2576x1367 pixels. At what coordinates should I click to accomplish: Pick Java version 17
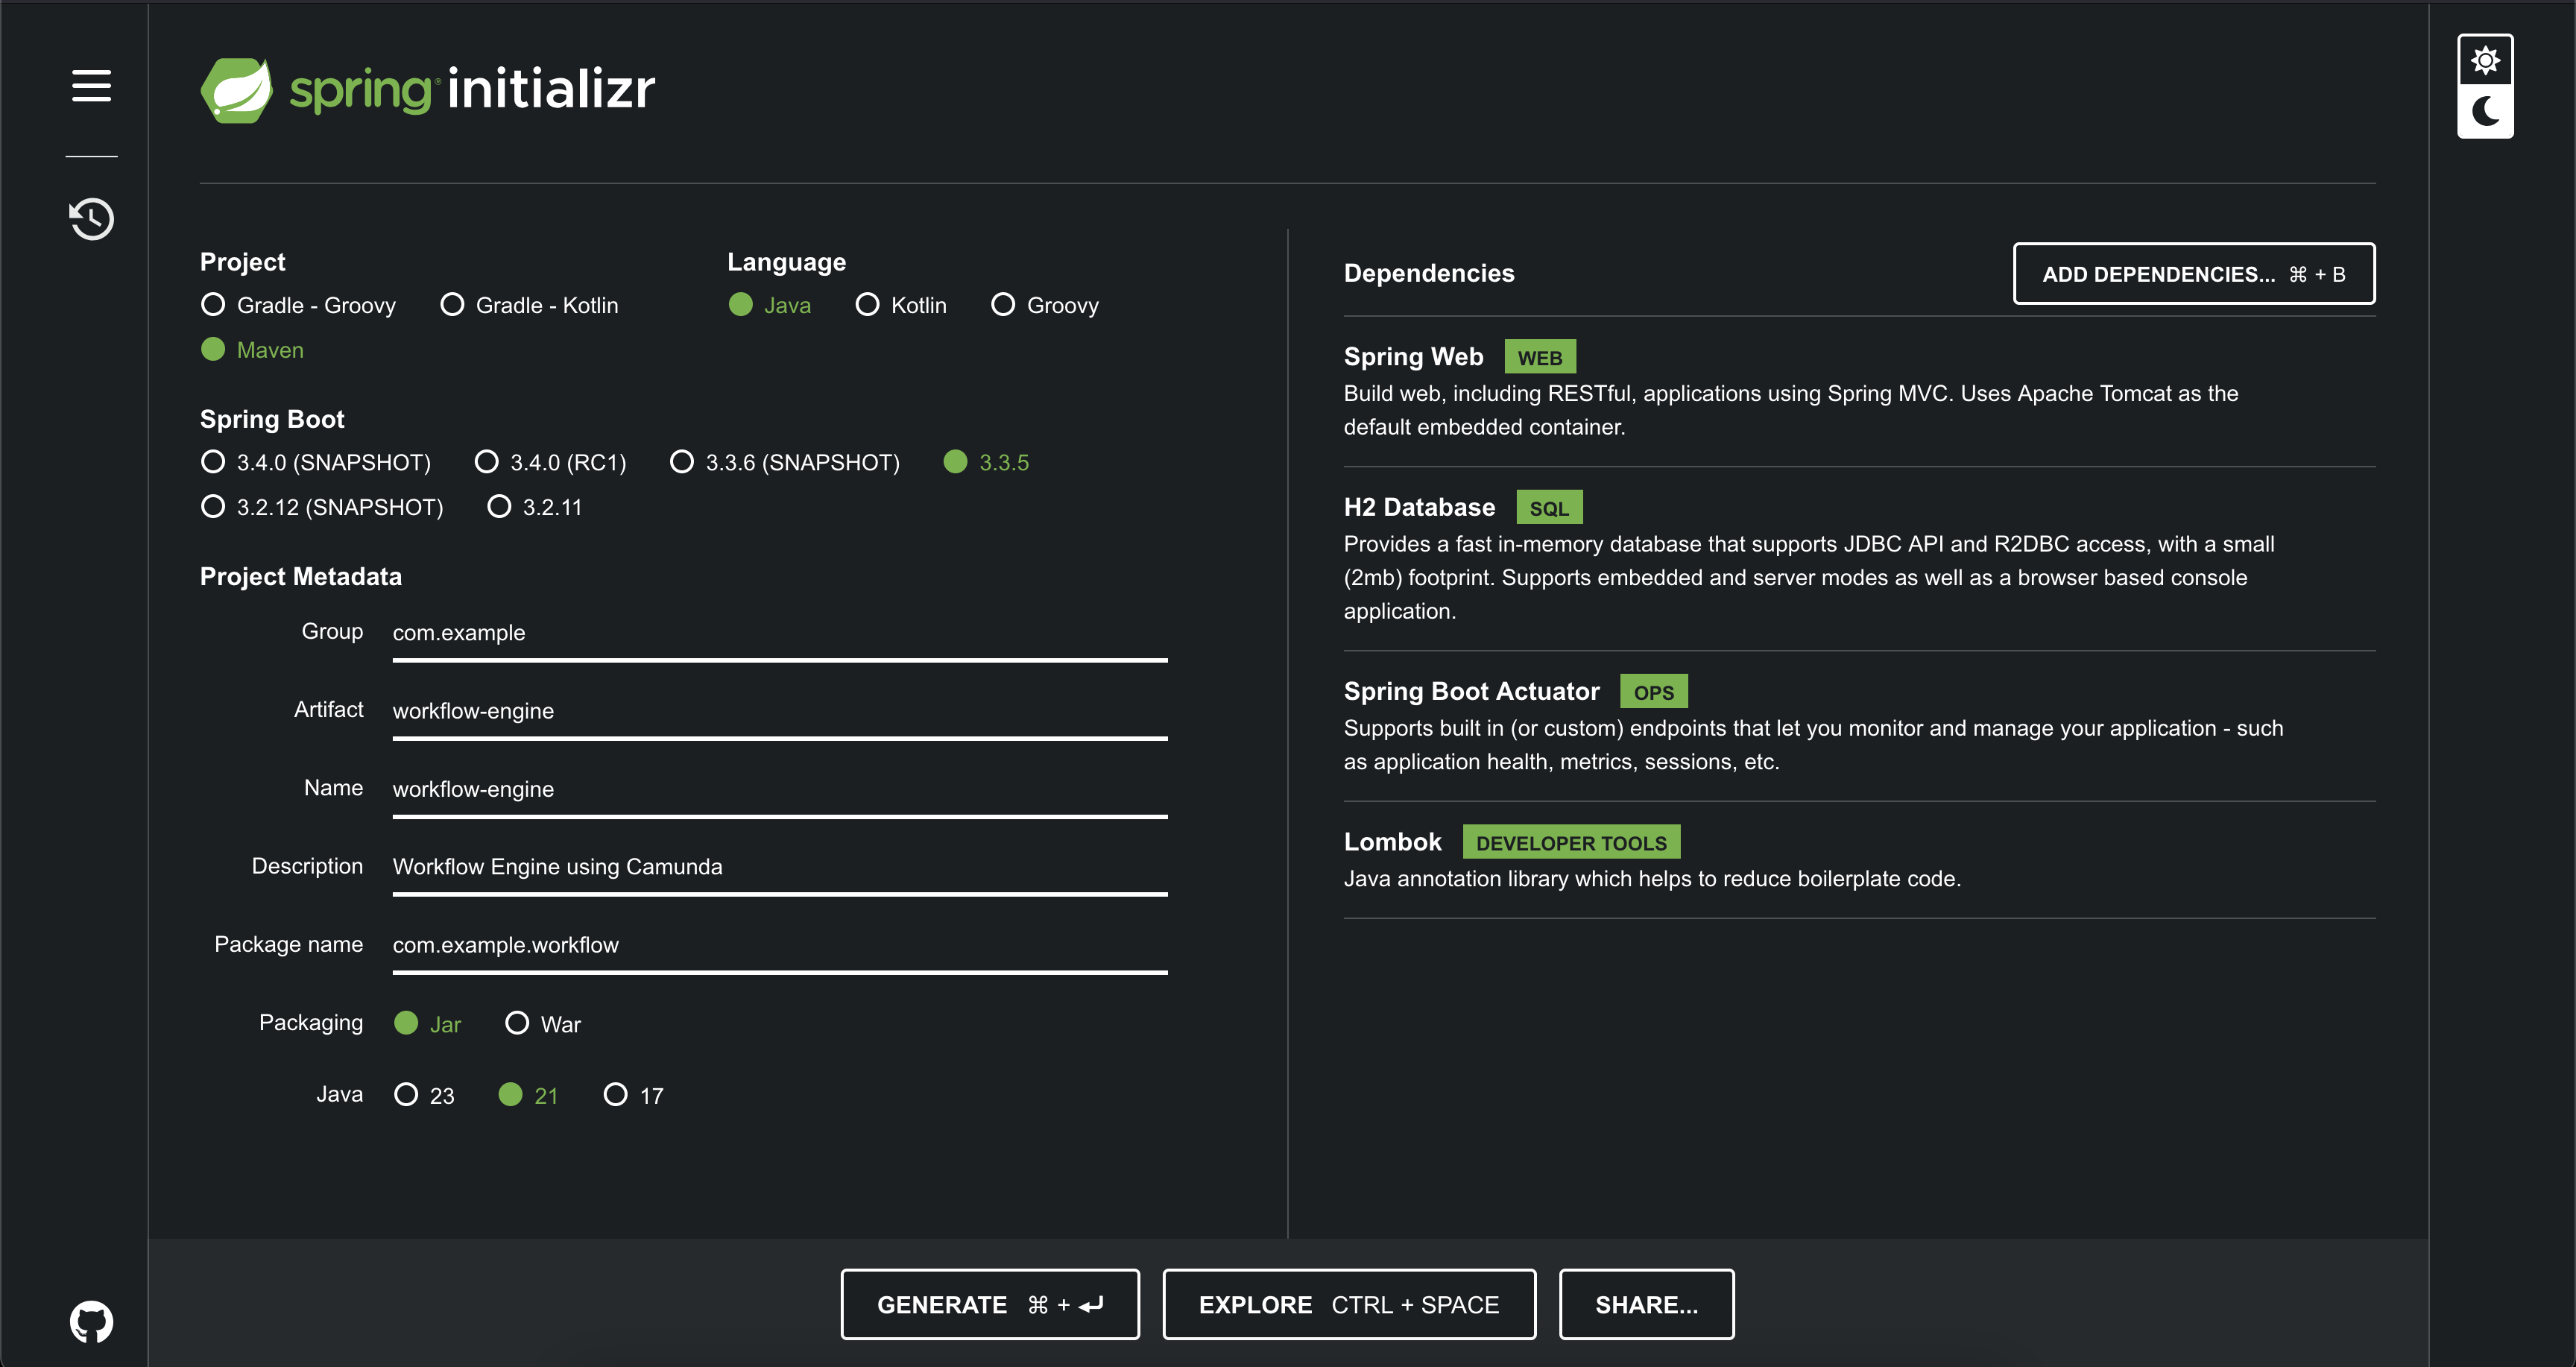point(633,1096)
